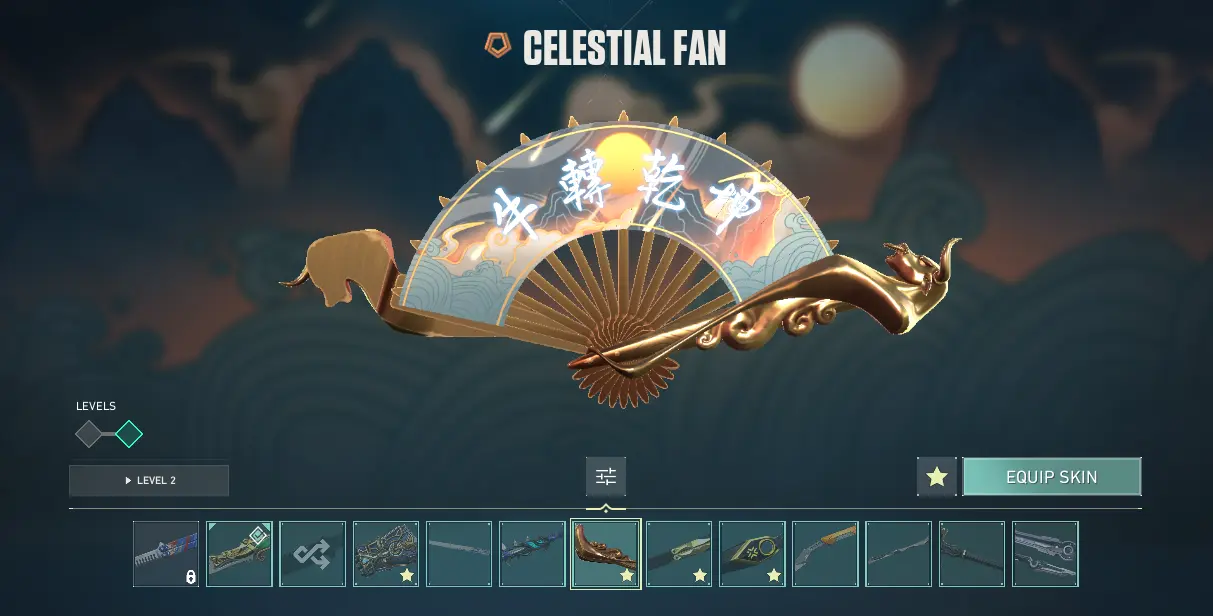Click the Equip Skin button
The width and height of the screenshot is (1213, 616).
pos(1052,477)
